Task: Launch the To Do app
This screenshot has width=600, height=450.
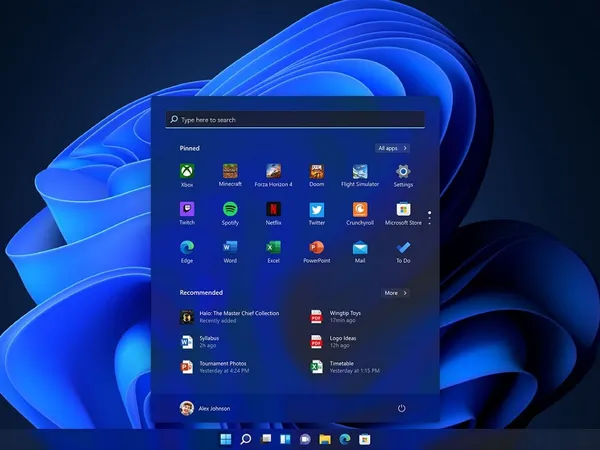Action: click(x=403, y=248)
